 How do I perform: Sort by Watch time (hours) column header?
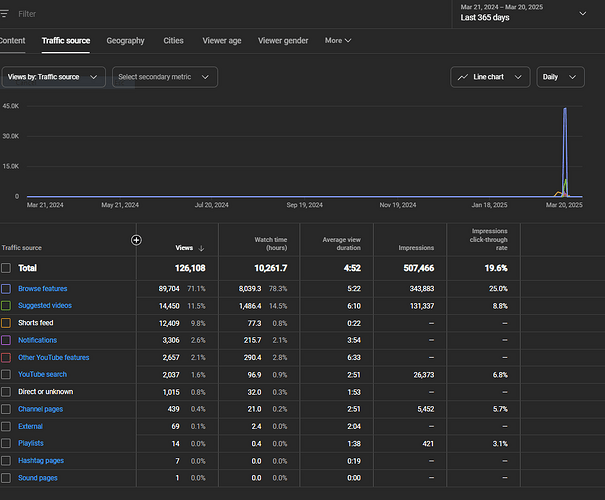coord(270,244)
